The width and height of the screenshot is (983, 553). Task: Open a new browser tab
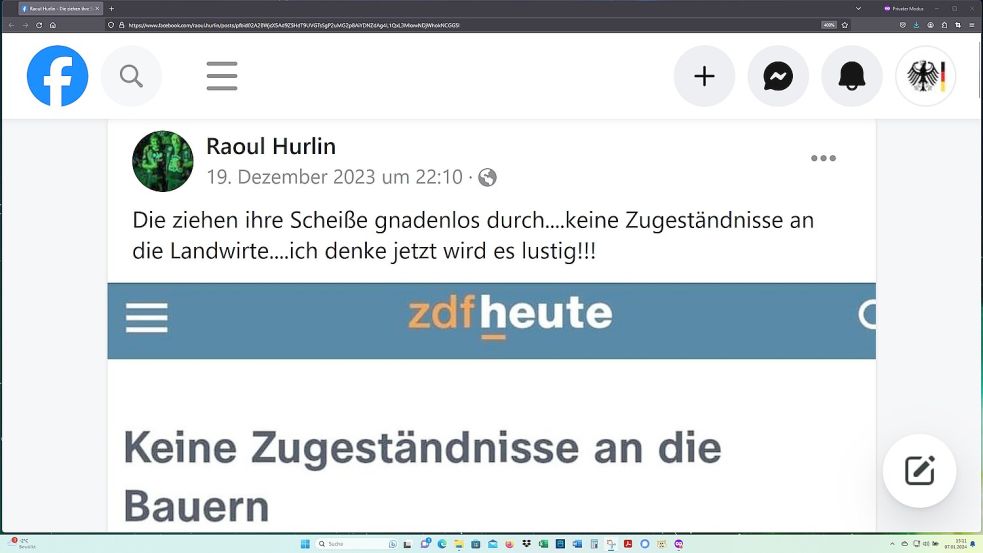click(x=112, y=9)
